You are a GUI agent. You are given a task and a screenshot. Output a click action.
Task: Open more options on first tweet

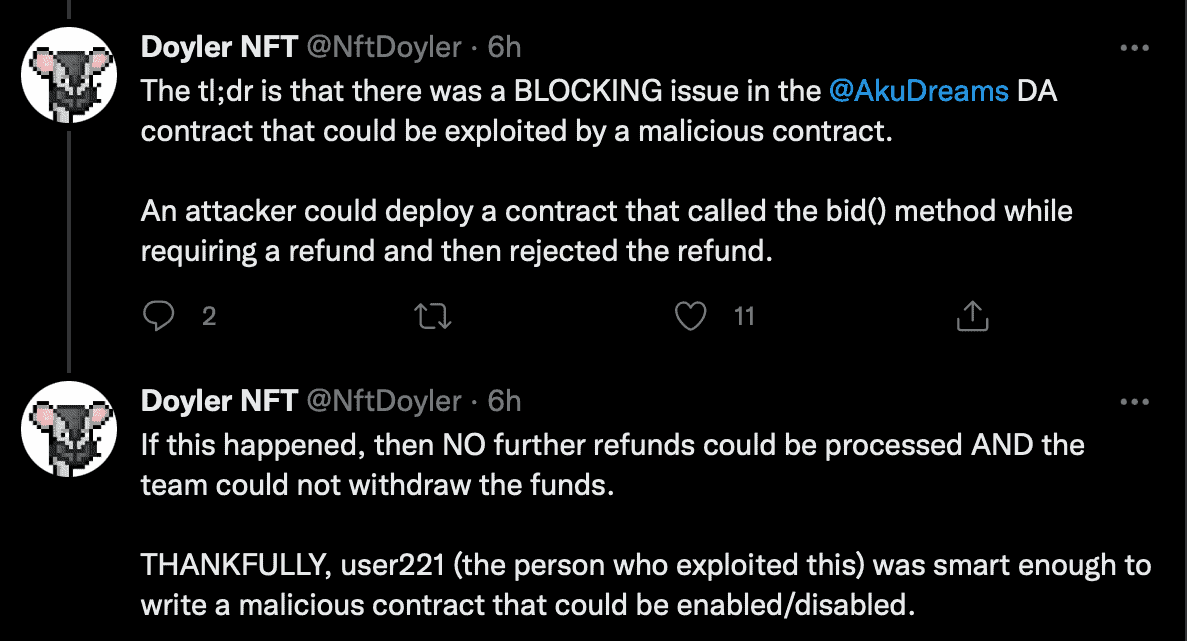pos(1134,48)
